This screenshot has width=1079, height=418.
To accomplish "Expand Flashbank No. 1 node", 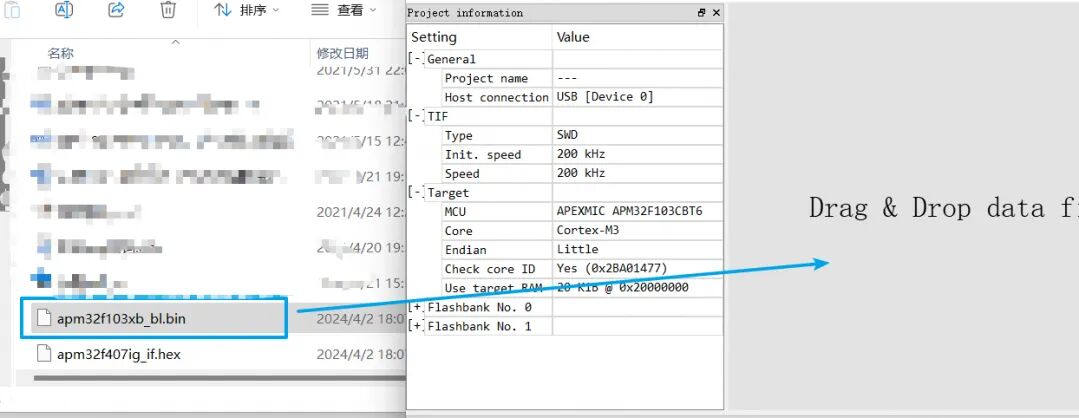I will pyautogui.click(x=415, y=327).
